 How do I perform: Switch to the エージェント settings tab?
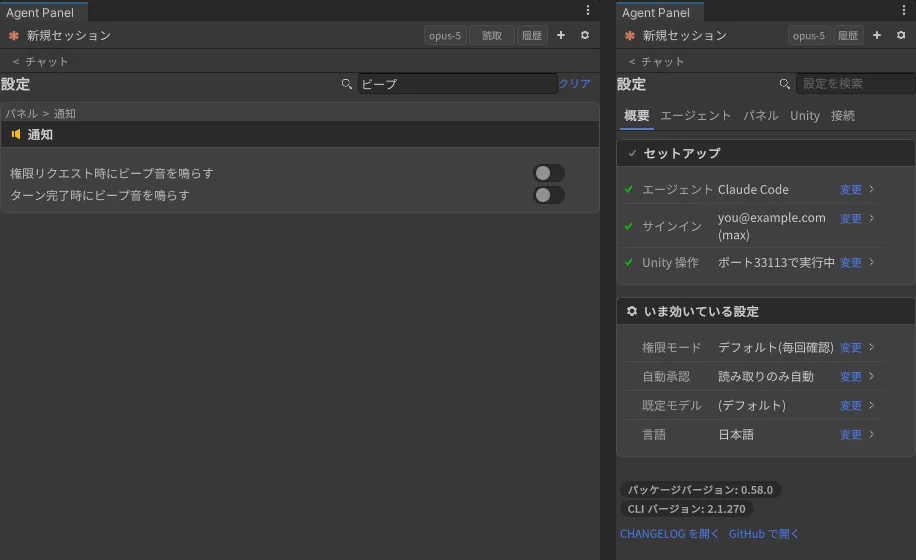pyautogui.click(x=696, y=116)
